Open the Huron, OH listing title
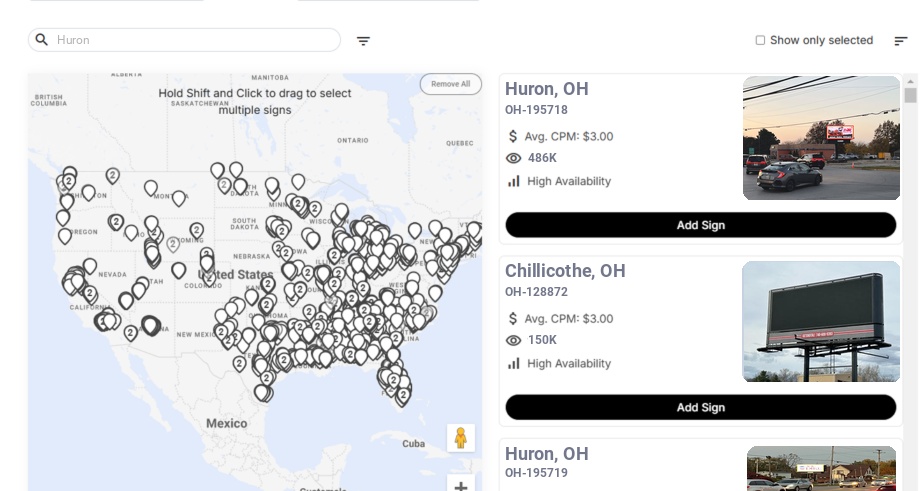The width and height of the screenshot is (920, 491). pyautogui.click(x=547, y=89)
